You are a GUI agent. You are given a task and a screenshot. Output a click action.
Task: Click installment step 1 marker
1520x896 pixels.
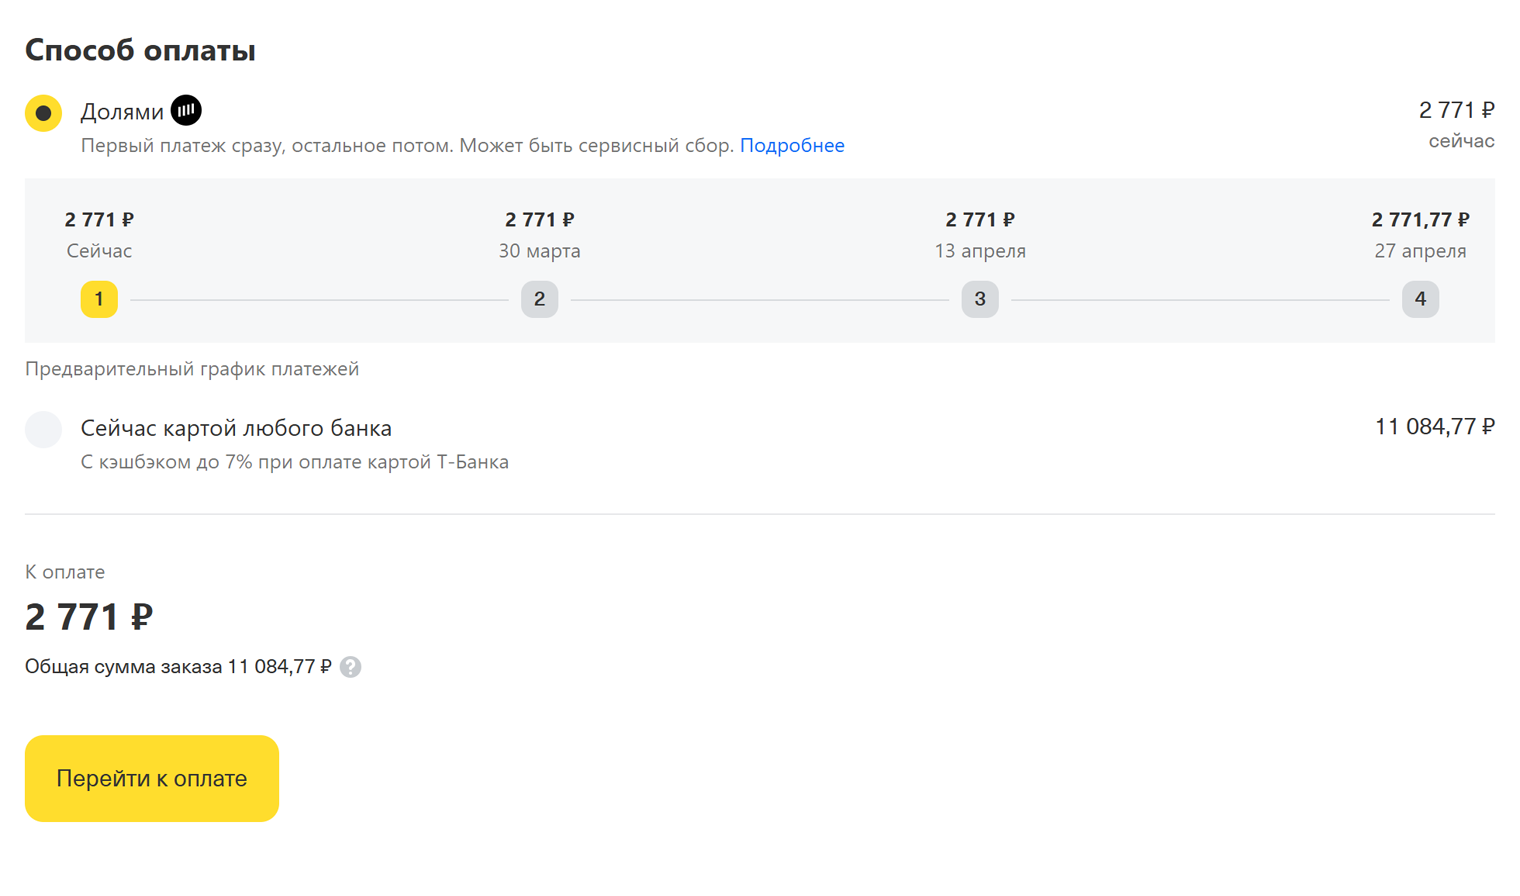[99, 299]
